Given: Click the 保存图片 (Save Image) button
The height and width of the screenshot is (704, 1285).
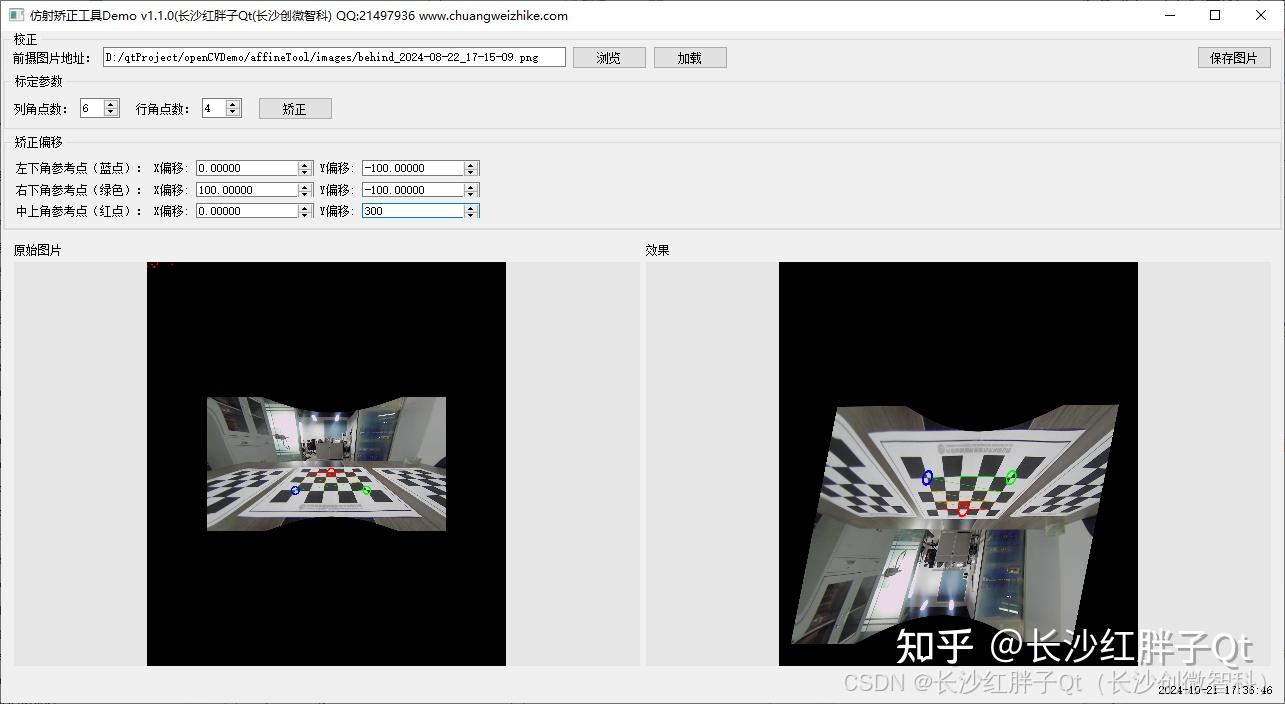Looking at the screenshot, I should click(x=1233, y=57).
